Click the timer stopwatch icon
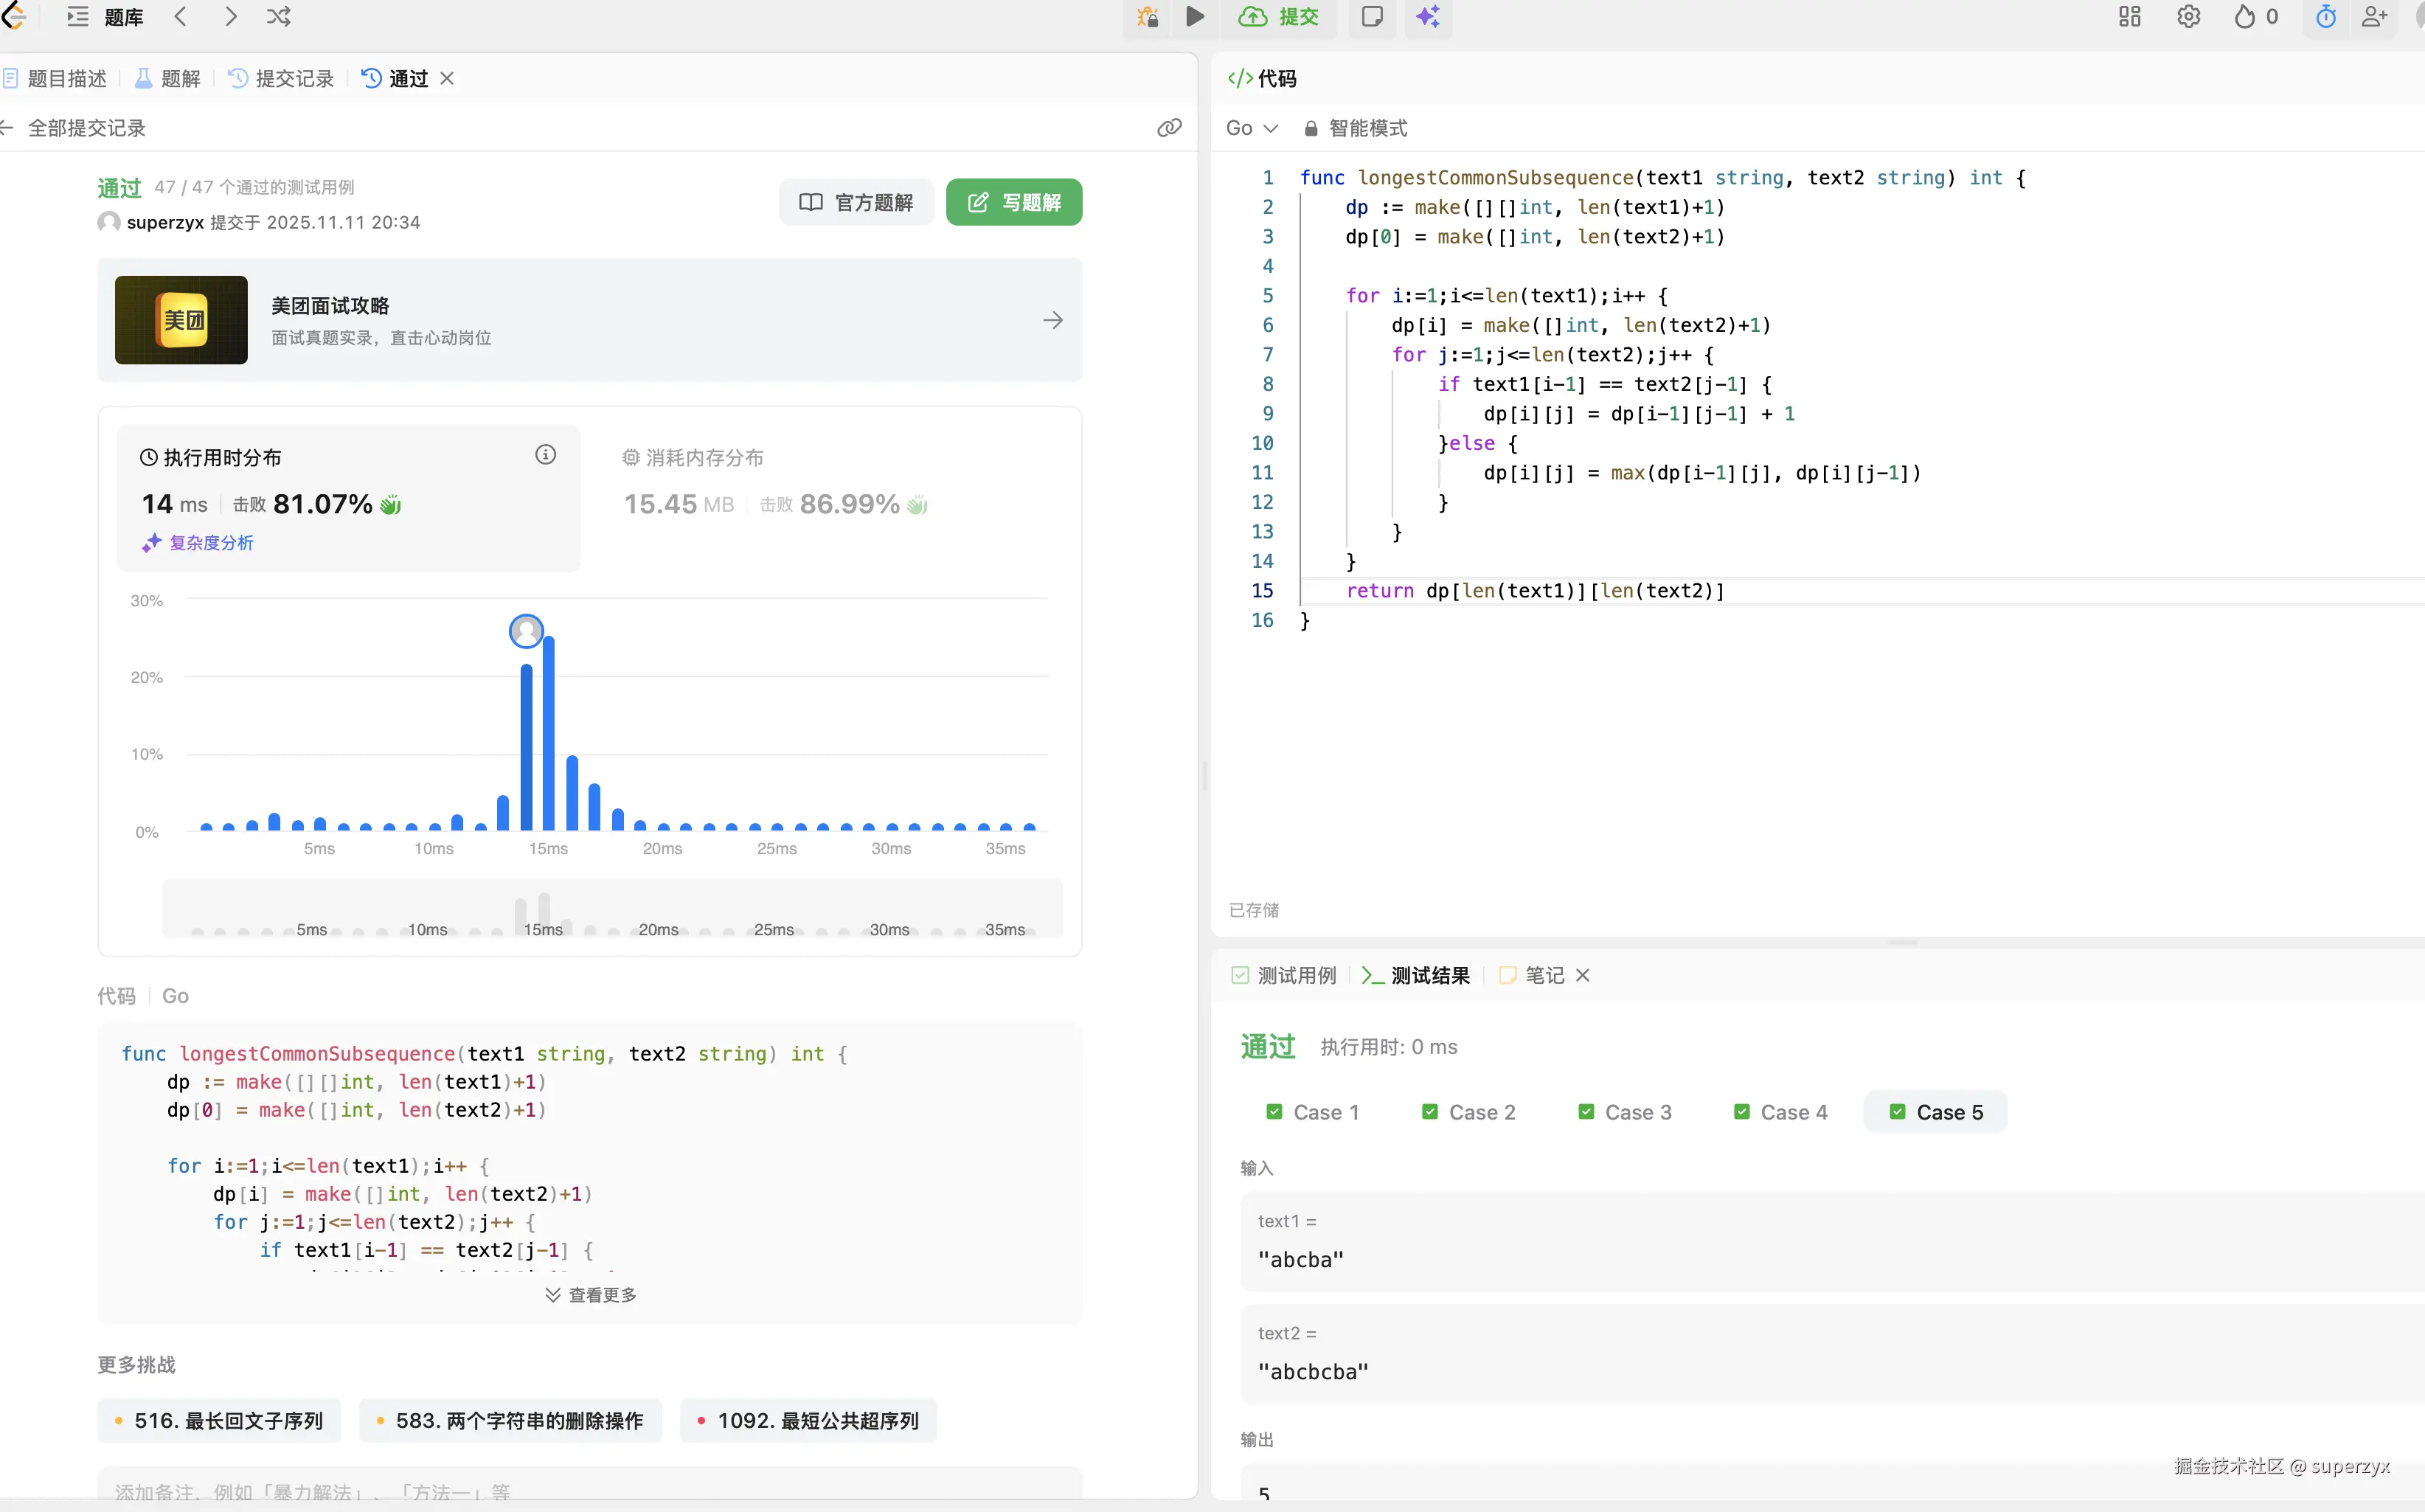Viewport: 2425px width, 1512px height. coord(2325,17)
